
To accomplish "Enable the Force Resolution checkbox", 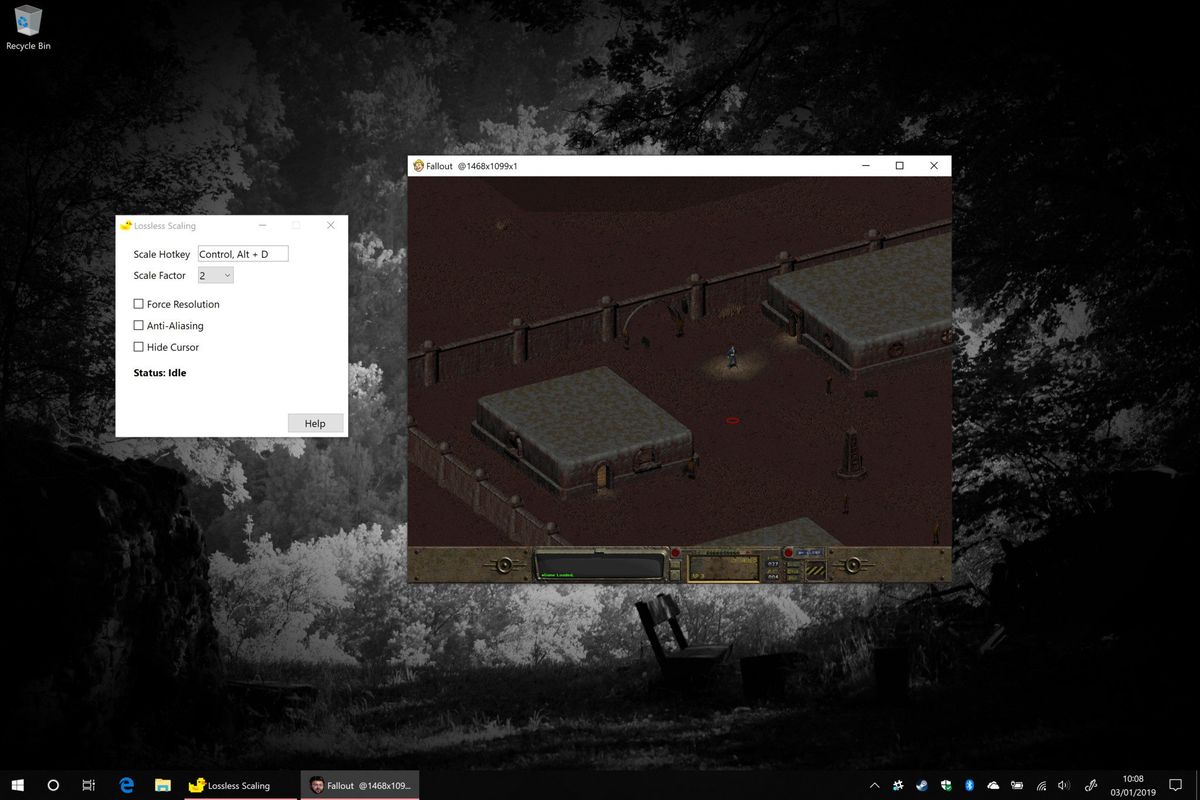I will (138, 304).
